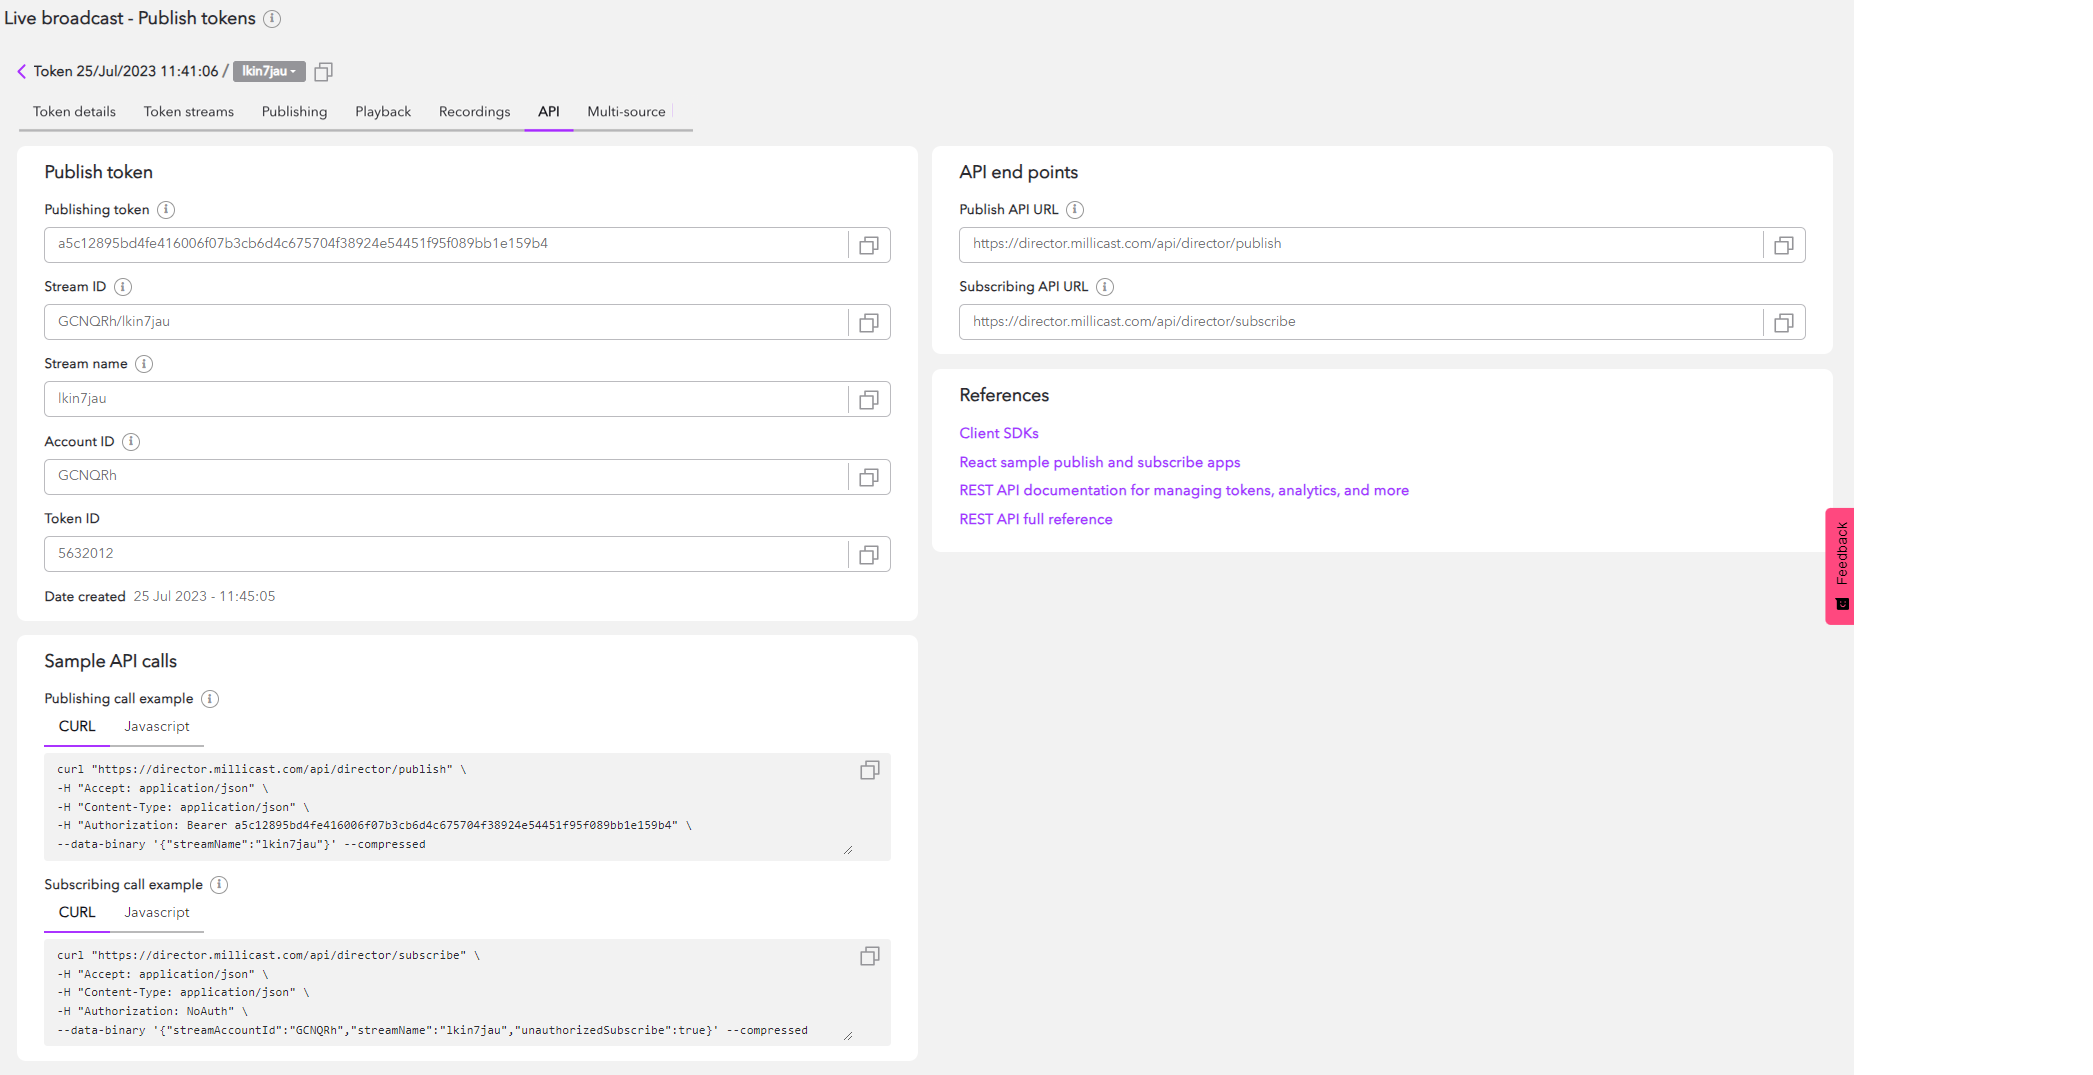Open the Client SDKs link
The height and width of the screenshot is (1075, 2093).
[x=998, y=433]
